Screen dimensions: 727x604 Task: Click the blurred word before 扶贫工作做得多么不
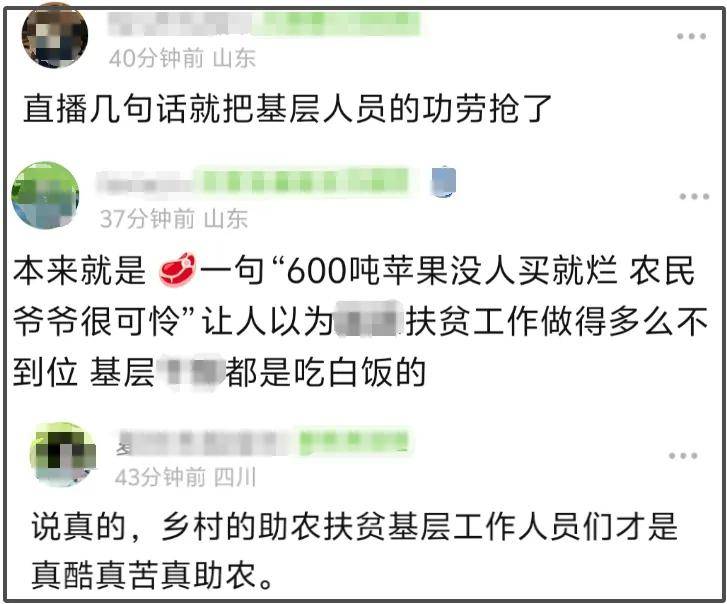pyautogui.click(x=368, y=321)
